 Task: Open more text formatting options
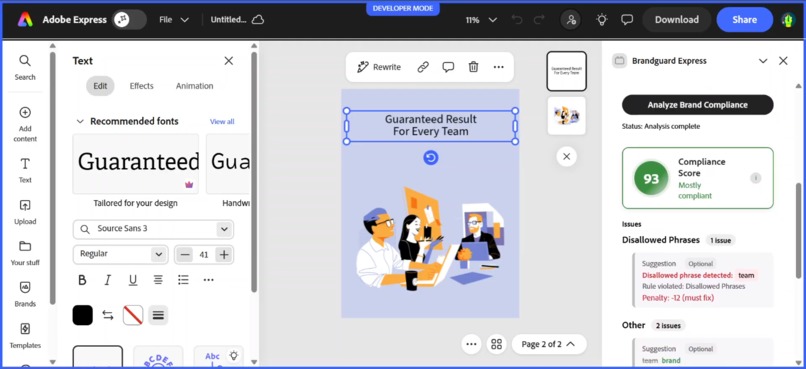[x=208, y=280]
